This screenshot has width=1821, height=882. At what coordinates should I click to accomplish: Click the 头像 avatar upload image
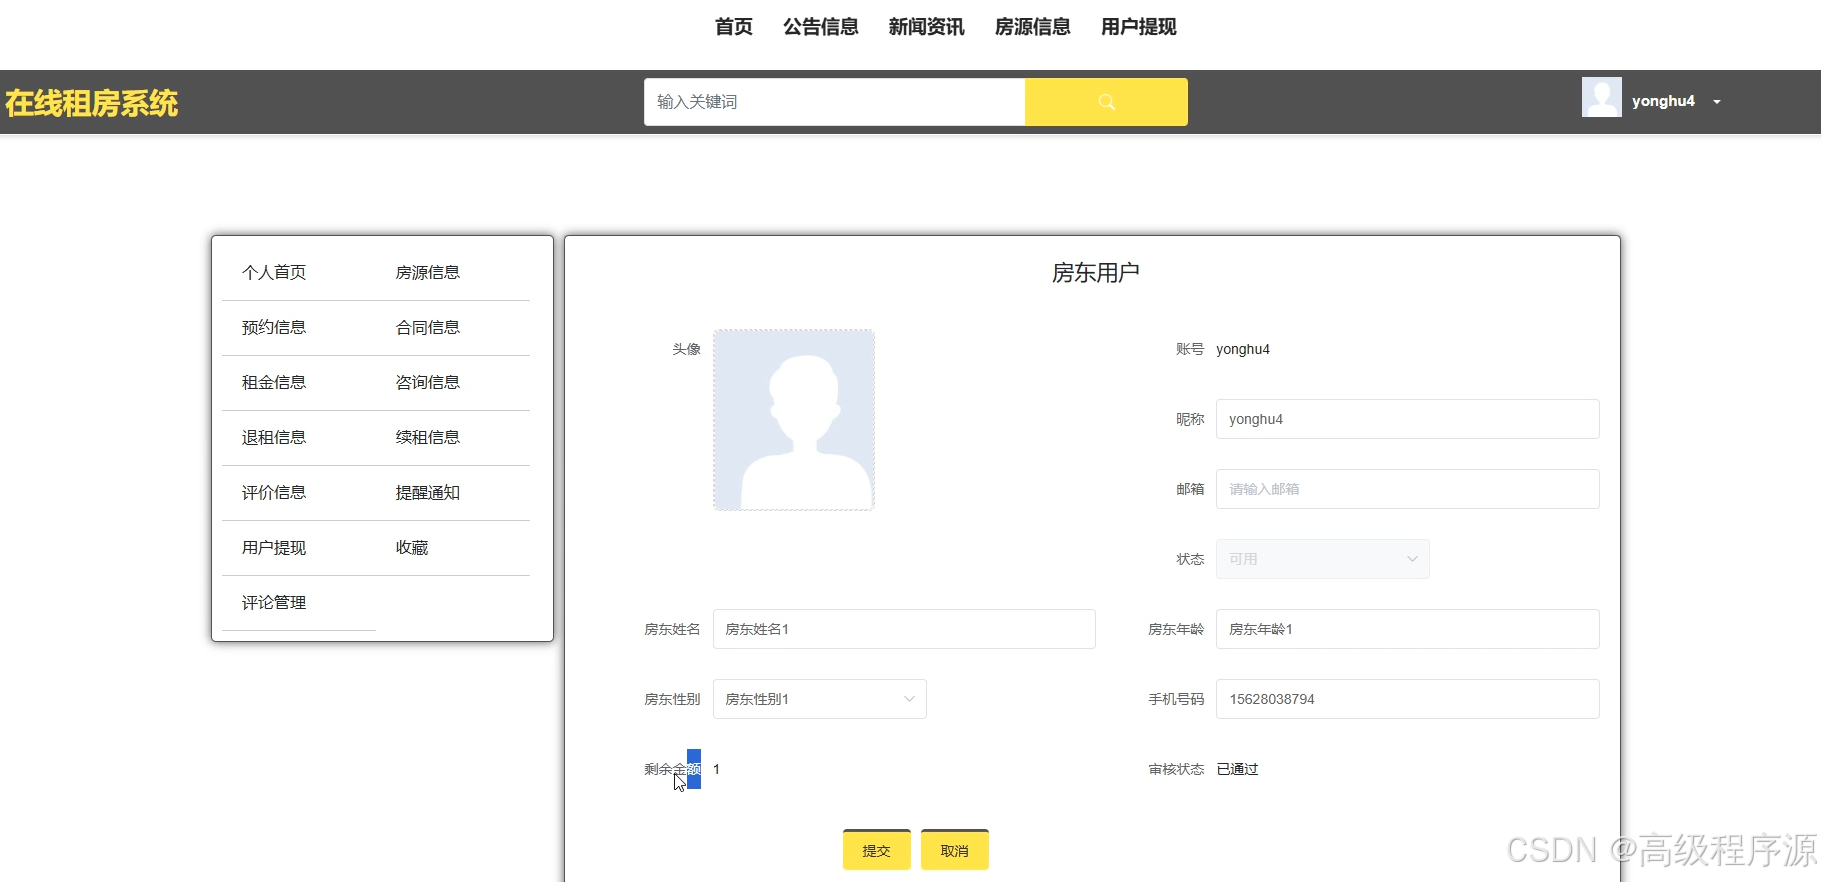pos(794,420)
